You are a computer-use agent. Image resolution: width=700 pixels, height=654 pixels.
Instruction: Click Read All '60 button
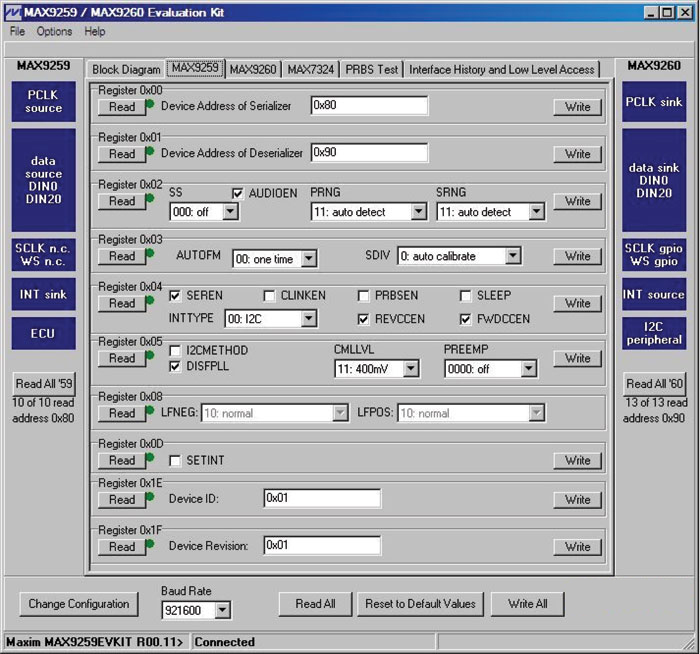(654, 383)
